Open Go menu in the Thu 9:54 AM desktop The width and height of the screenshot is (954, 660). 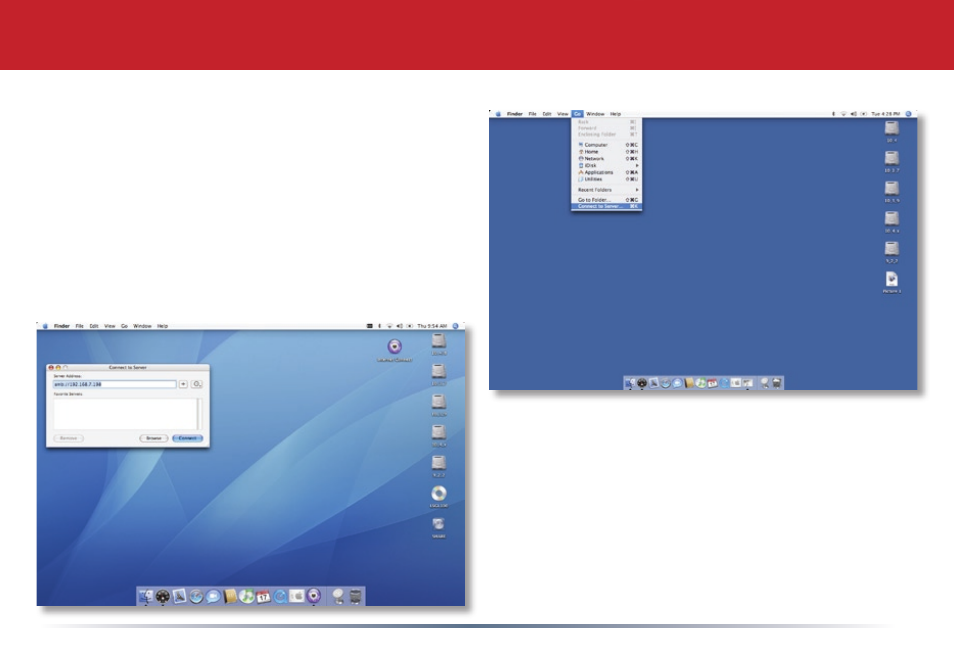[124, 326]
